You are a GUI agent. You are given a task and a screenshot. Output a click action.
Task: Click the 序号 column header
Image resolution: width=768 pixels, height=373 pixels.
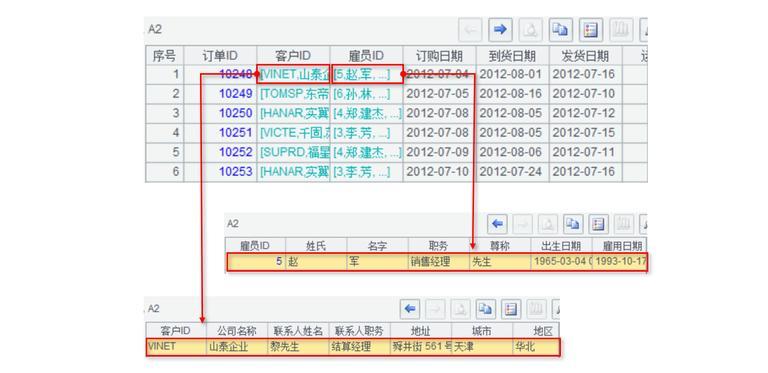pos(165,56)
